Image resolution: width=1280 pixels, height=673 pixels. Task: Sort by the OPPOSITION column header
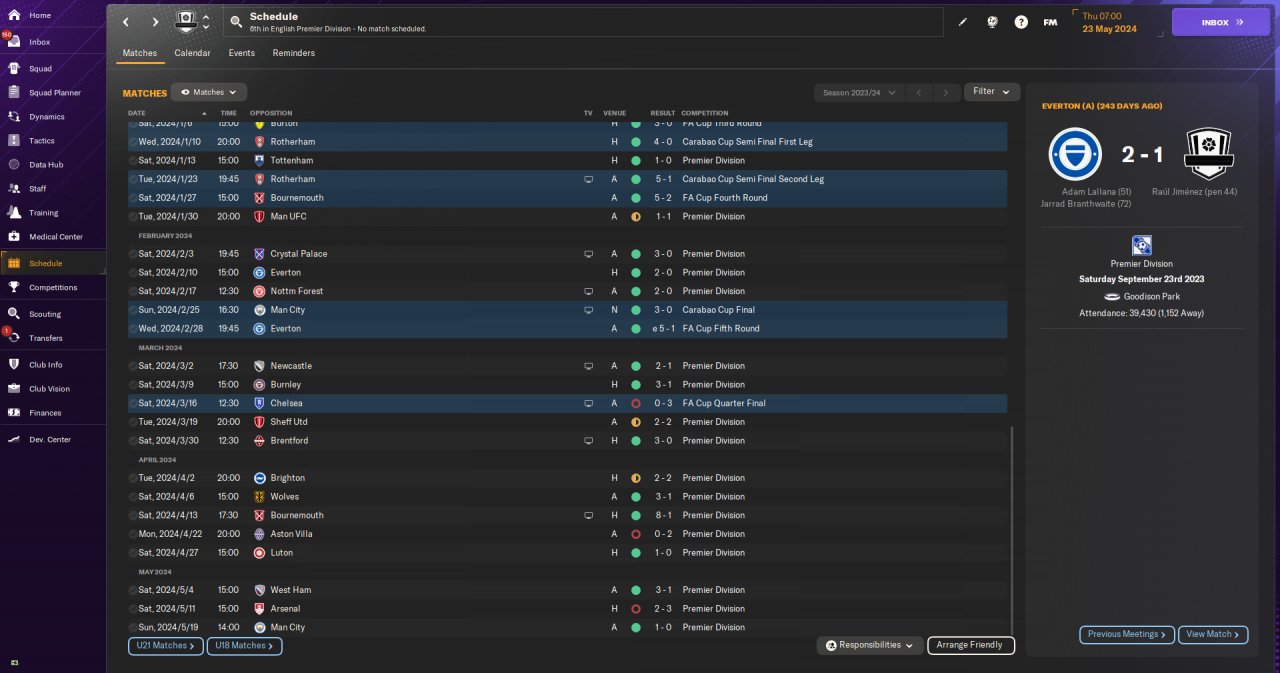pyautogui.click(x=271, y=113)
